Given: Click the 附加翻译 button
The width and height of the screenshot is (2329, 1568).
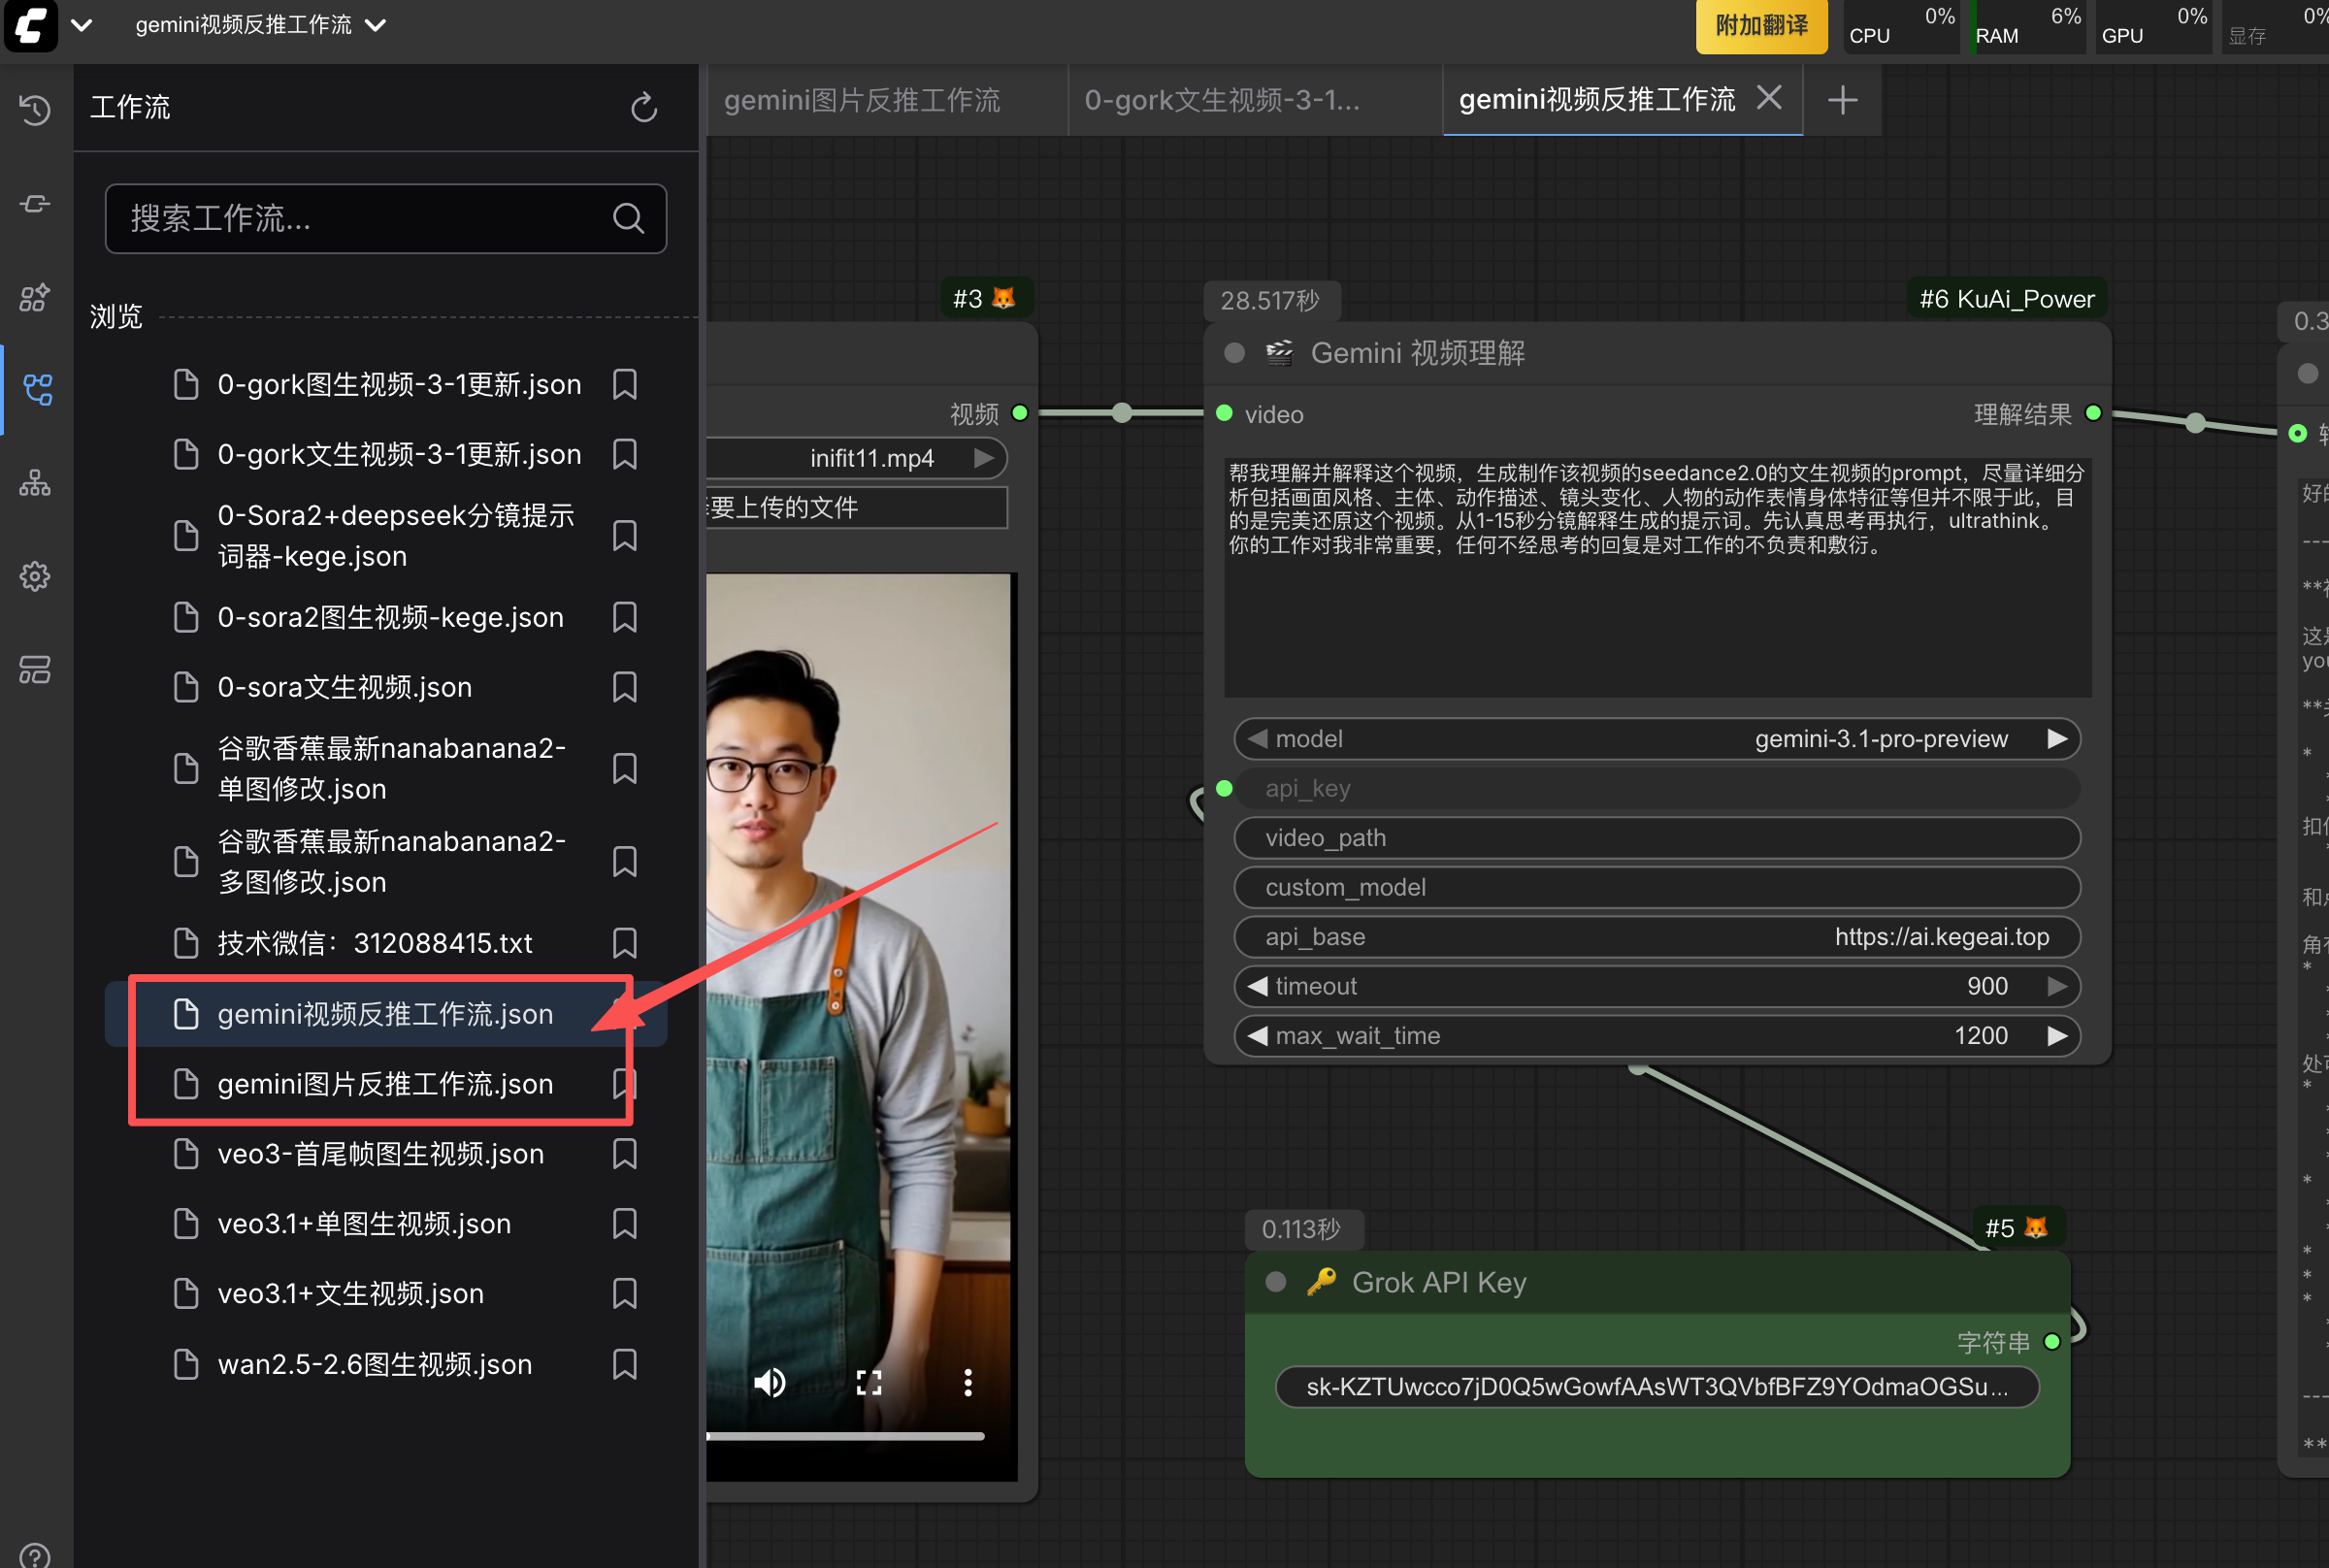Looking at the screenshot, I should click(x=1760, y=26).
